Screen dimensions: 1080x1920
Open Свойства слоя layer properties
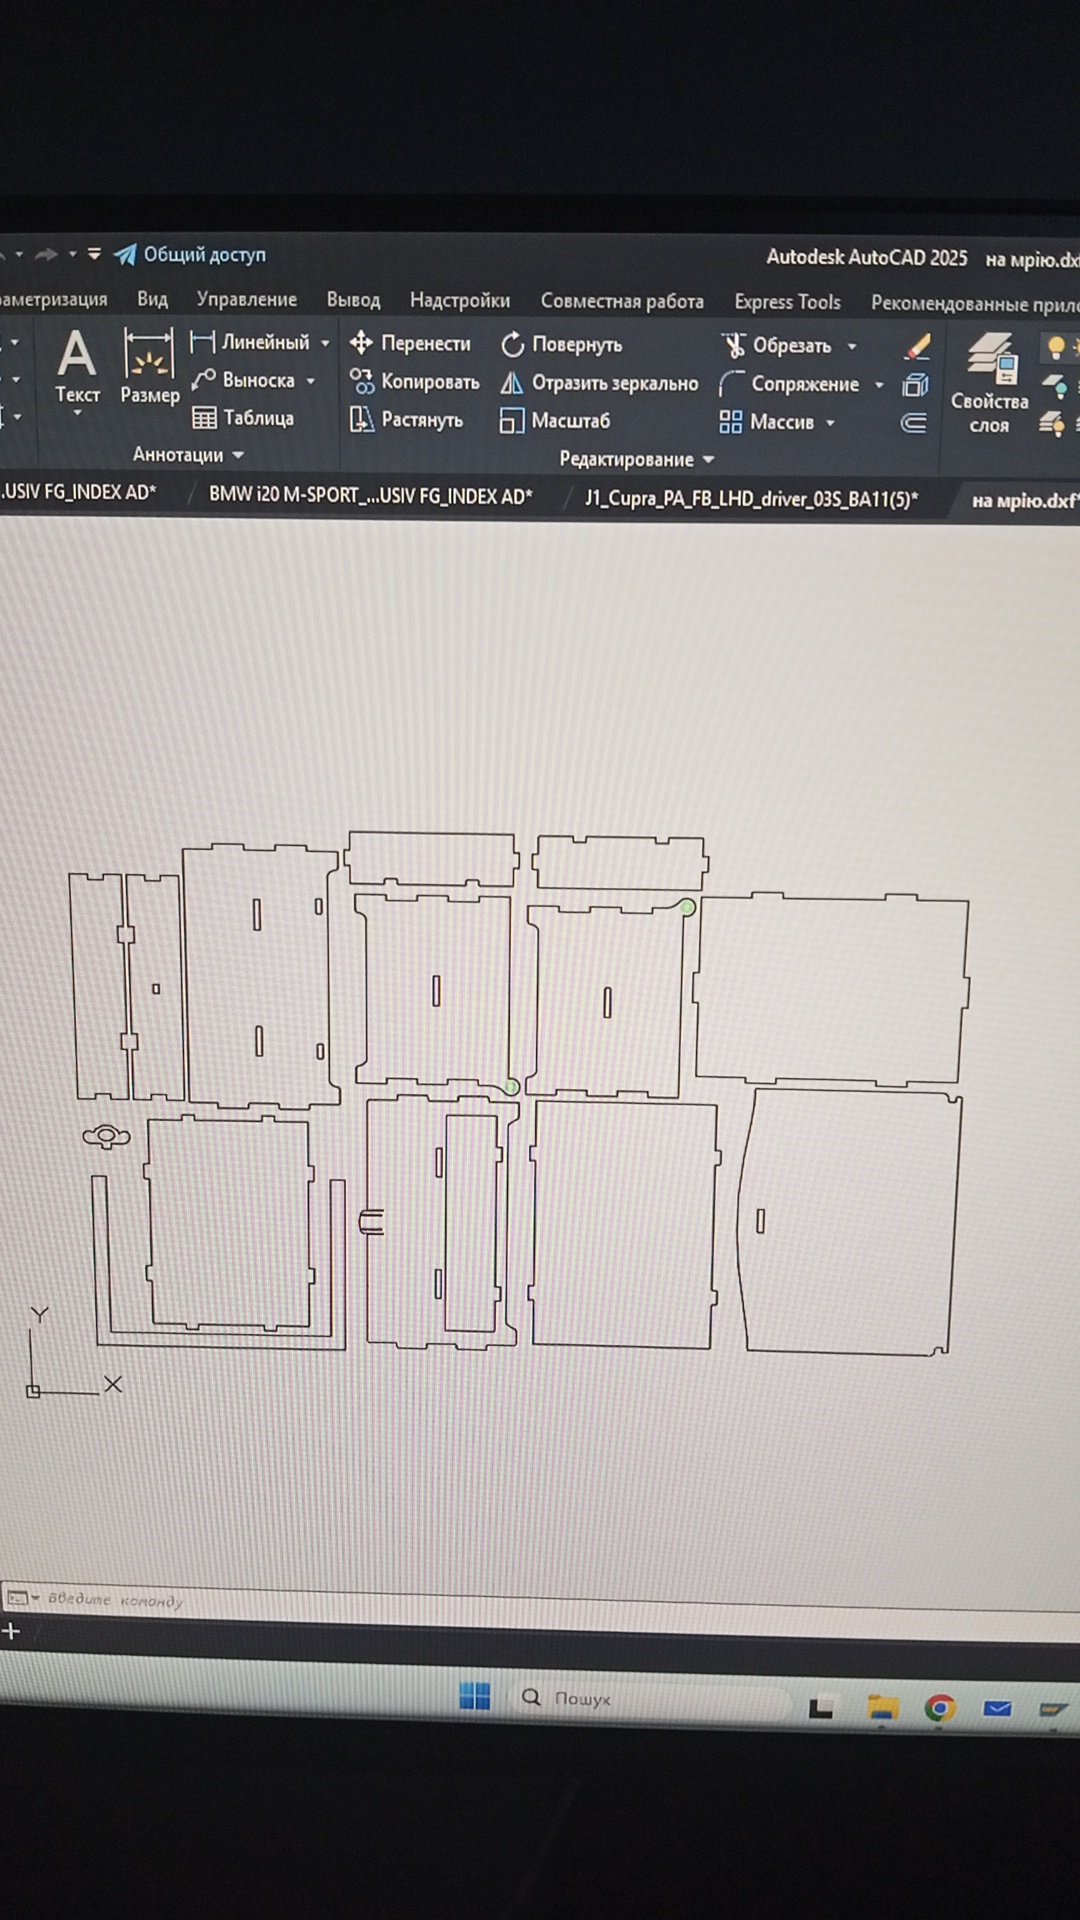[989, 384]
